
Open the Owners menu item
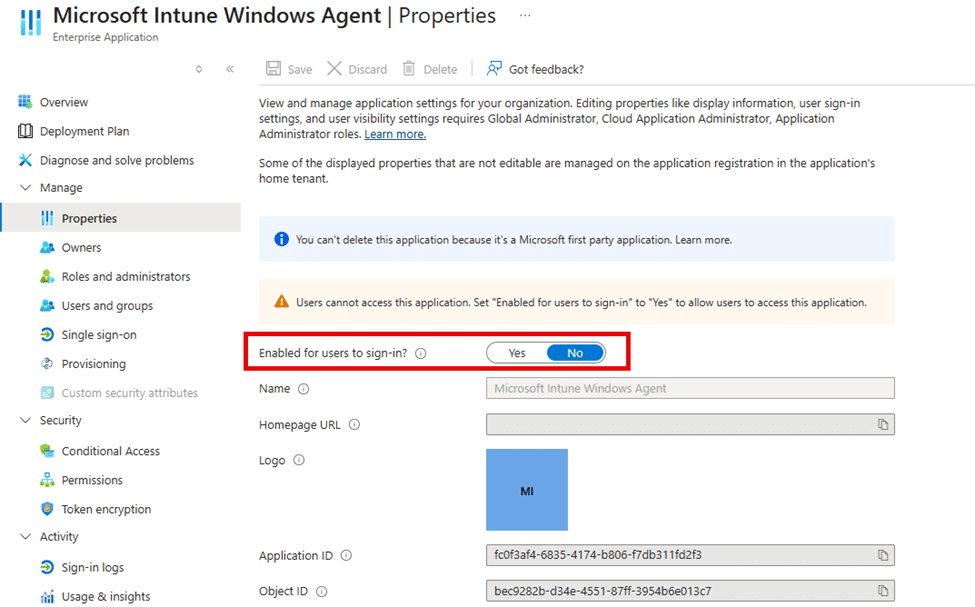(x=81, y=248)
